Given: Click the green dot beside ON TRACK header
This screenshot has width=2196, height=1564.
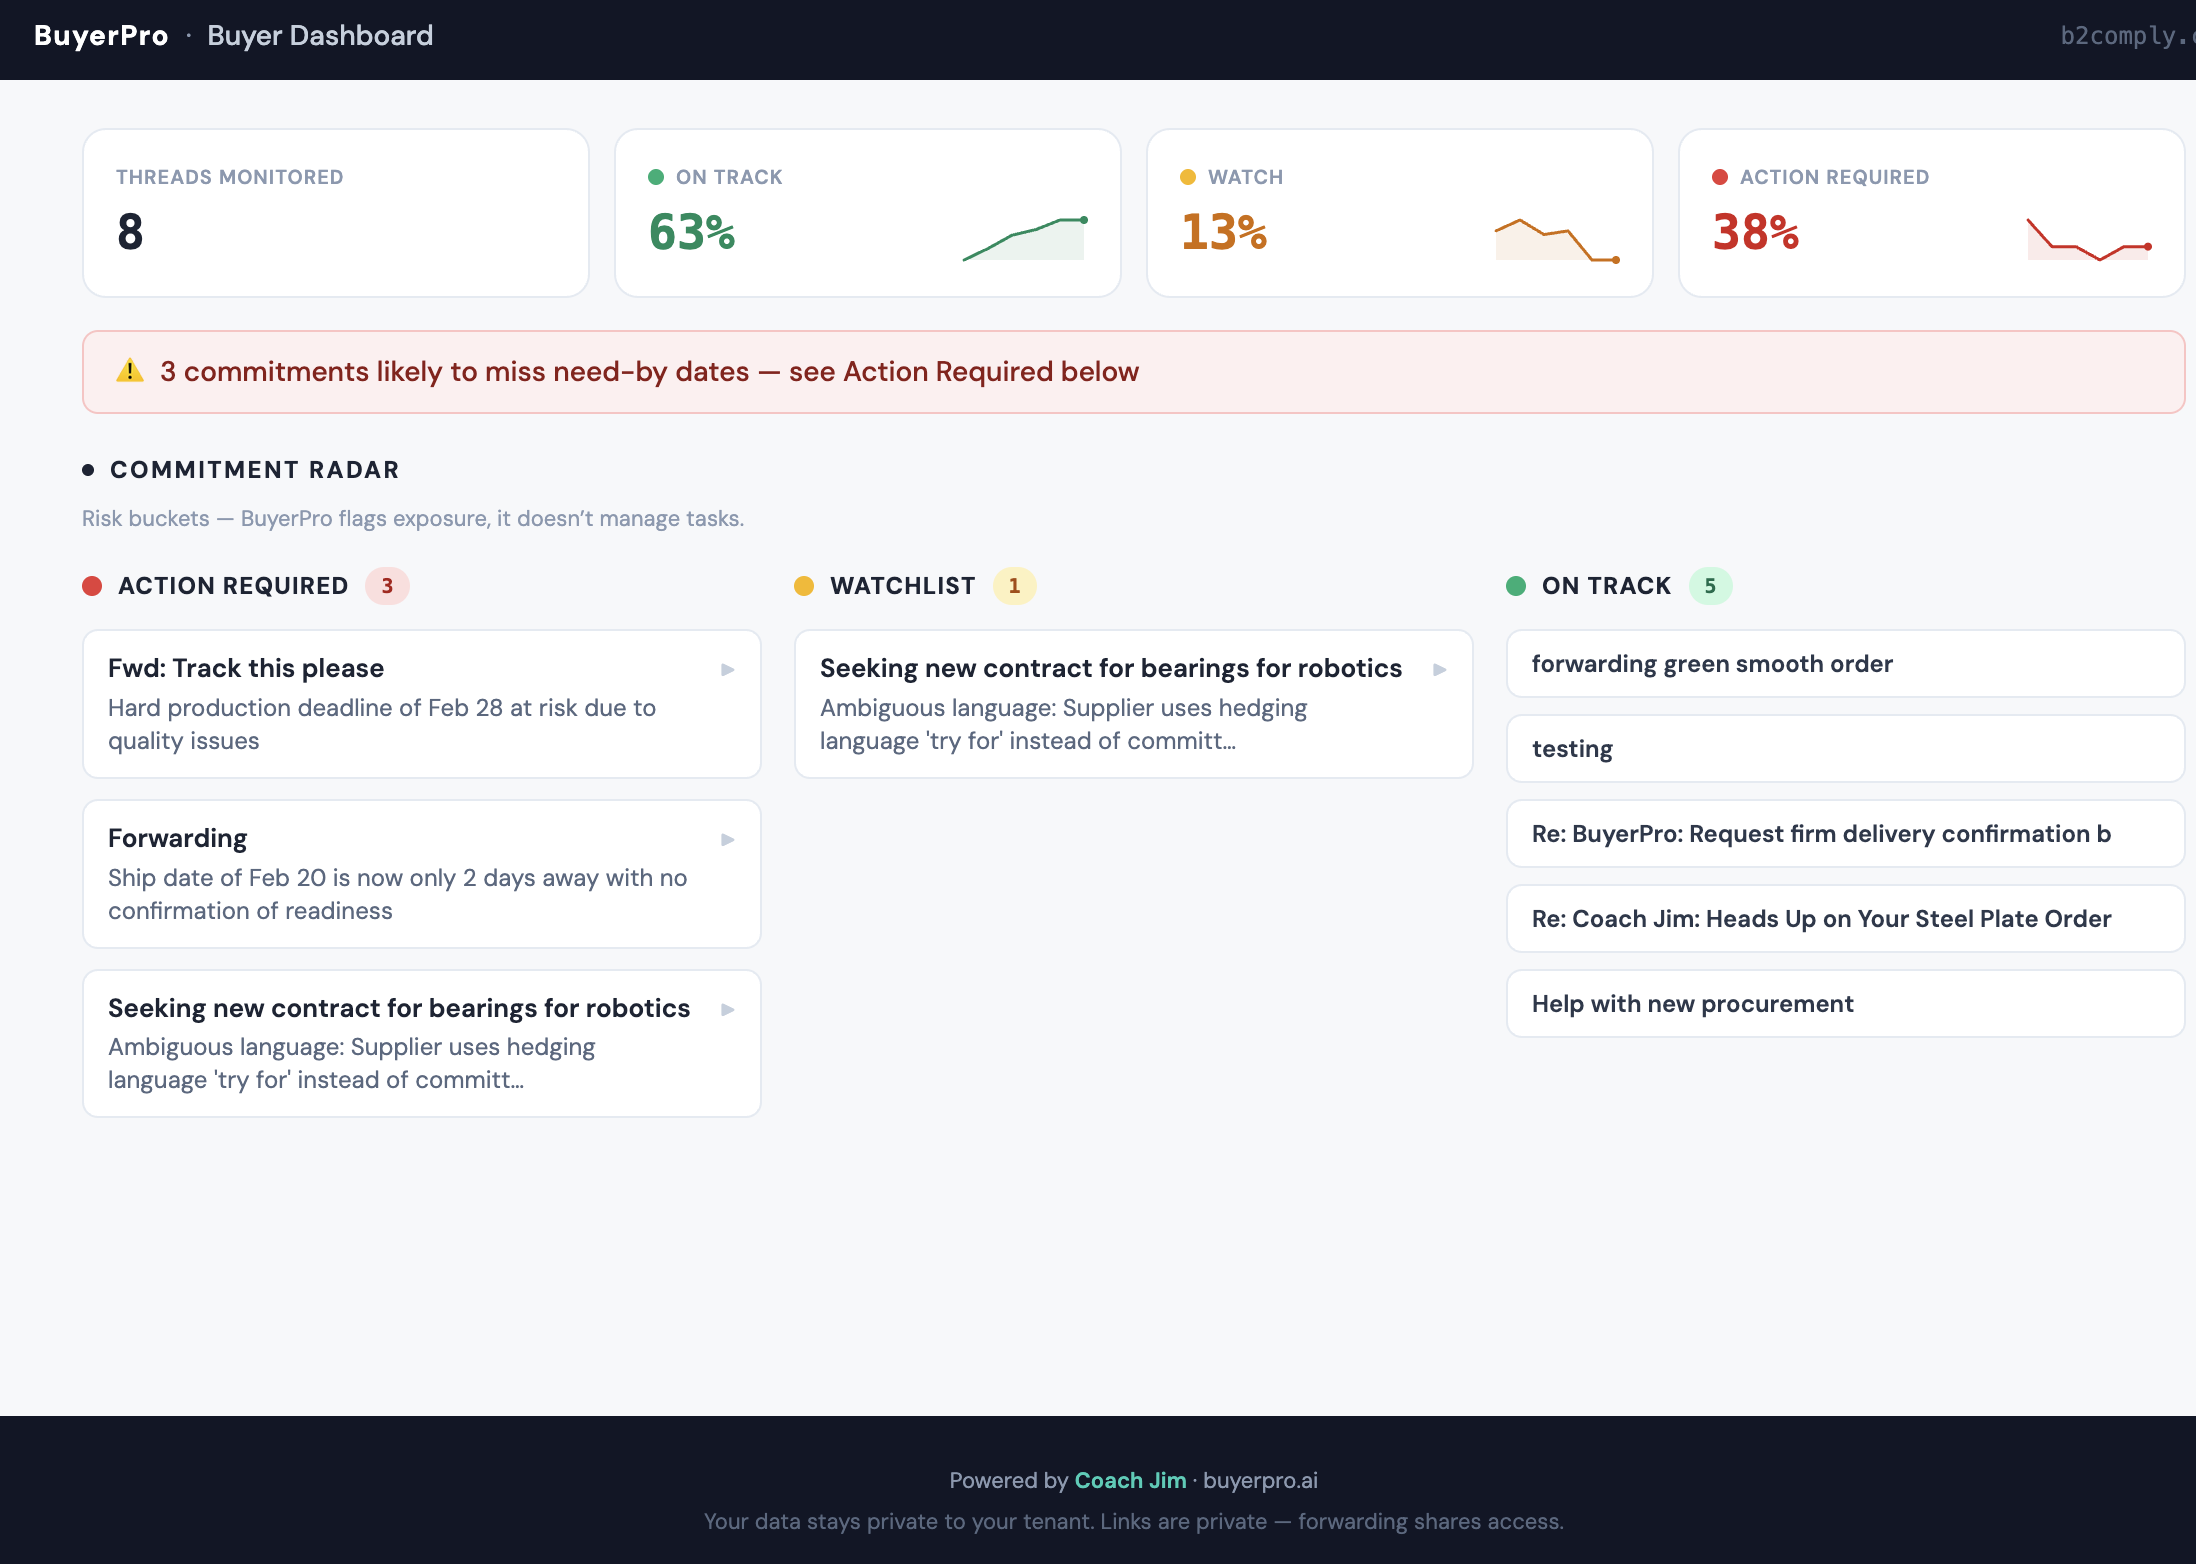Looking at the screenshot, I should point(1517,585).
